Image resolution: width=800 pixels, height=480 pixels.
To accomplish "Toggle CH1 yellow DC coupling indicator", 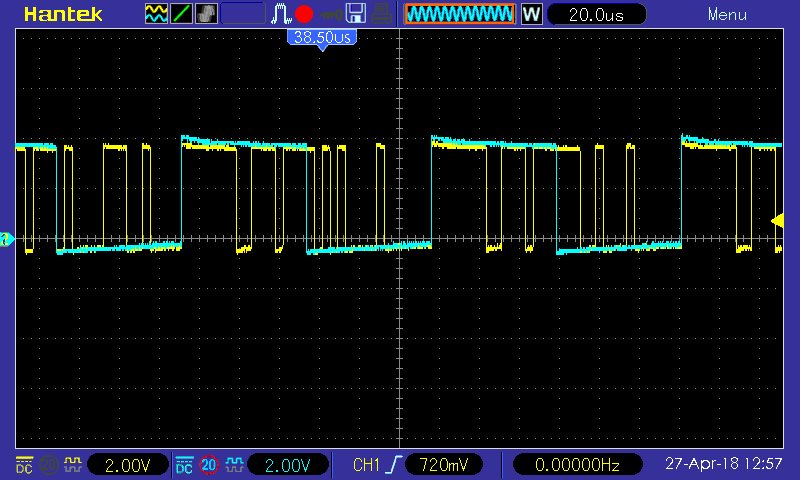I will (x=24, y=465).
